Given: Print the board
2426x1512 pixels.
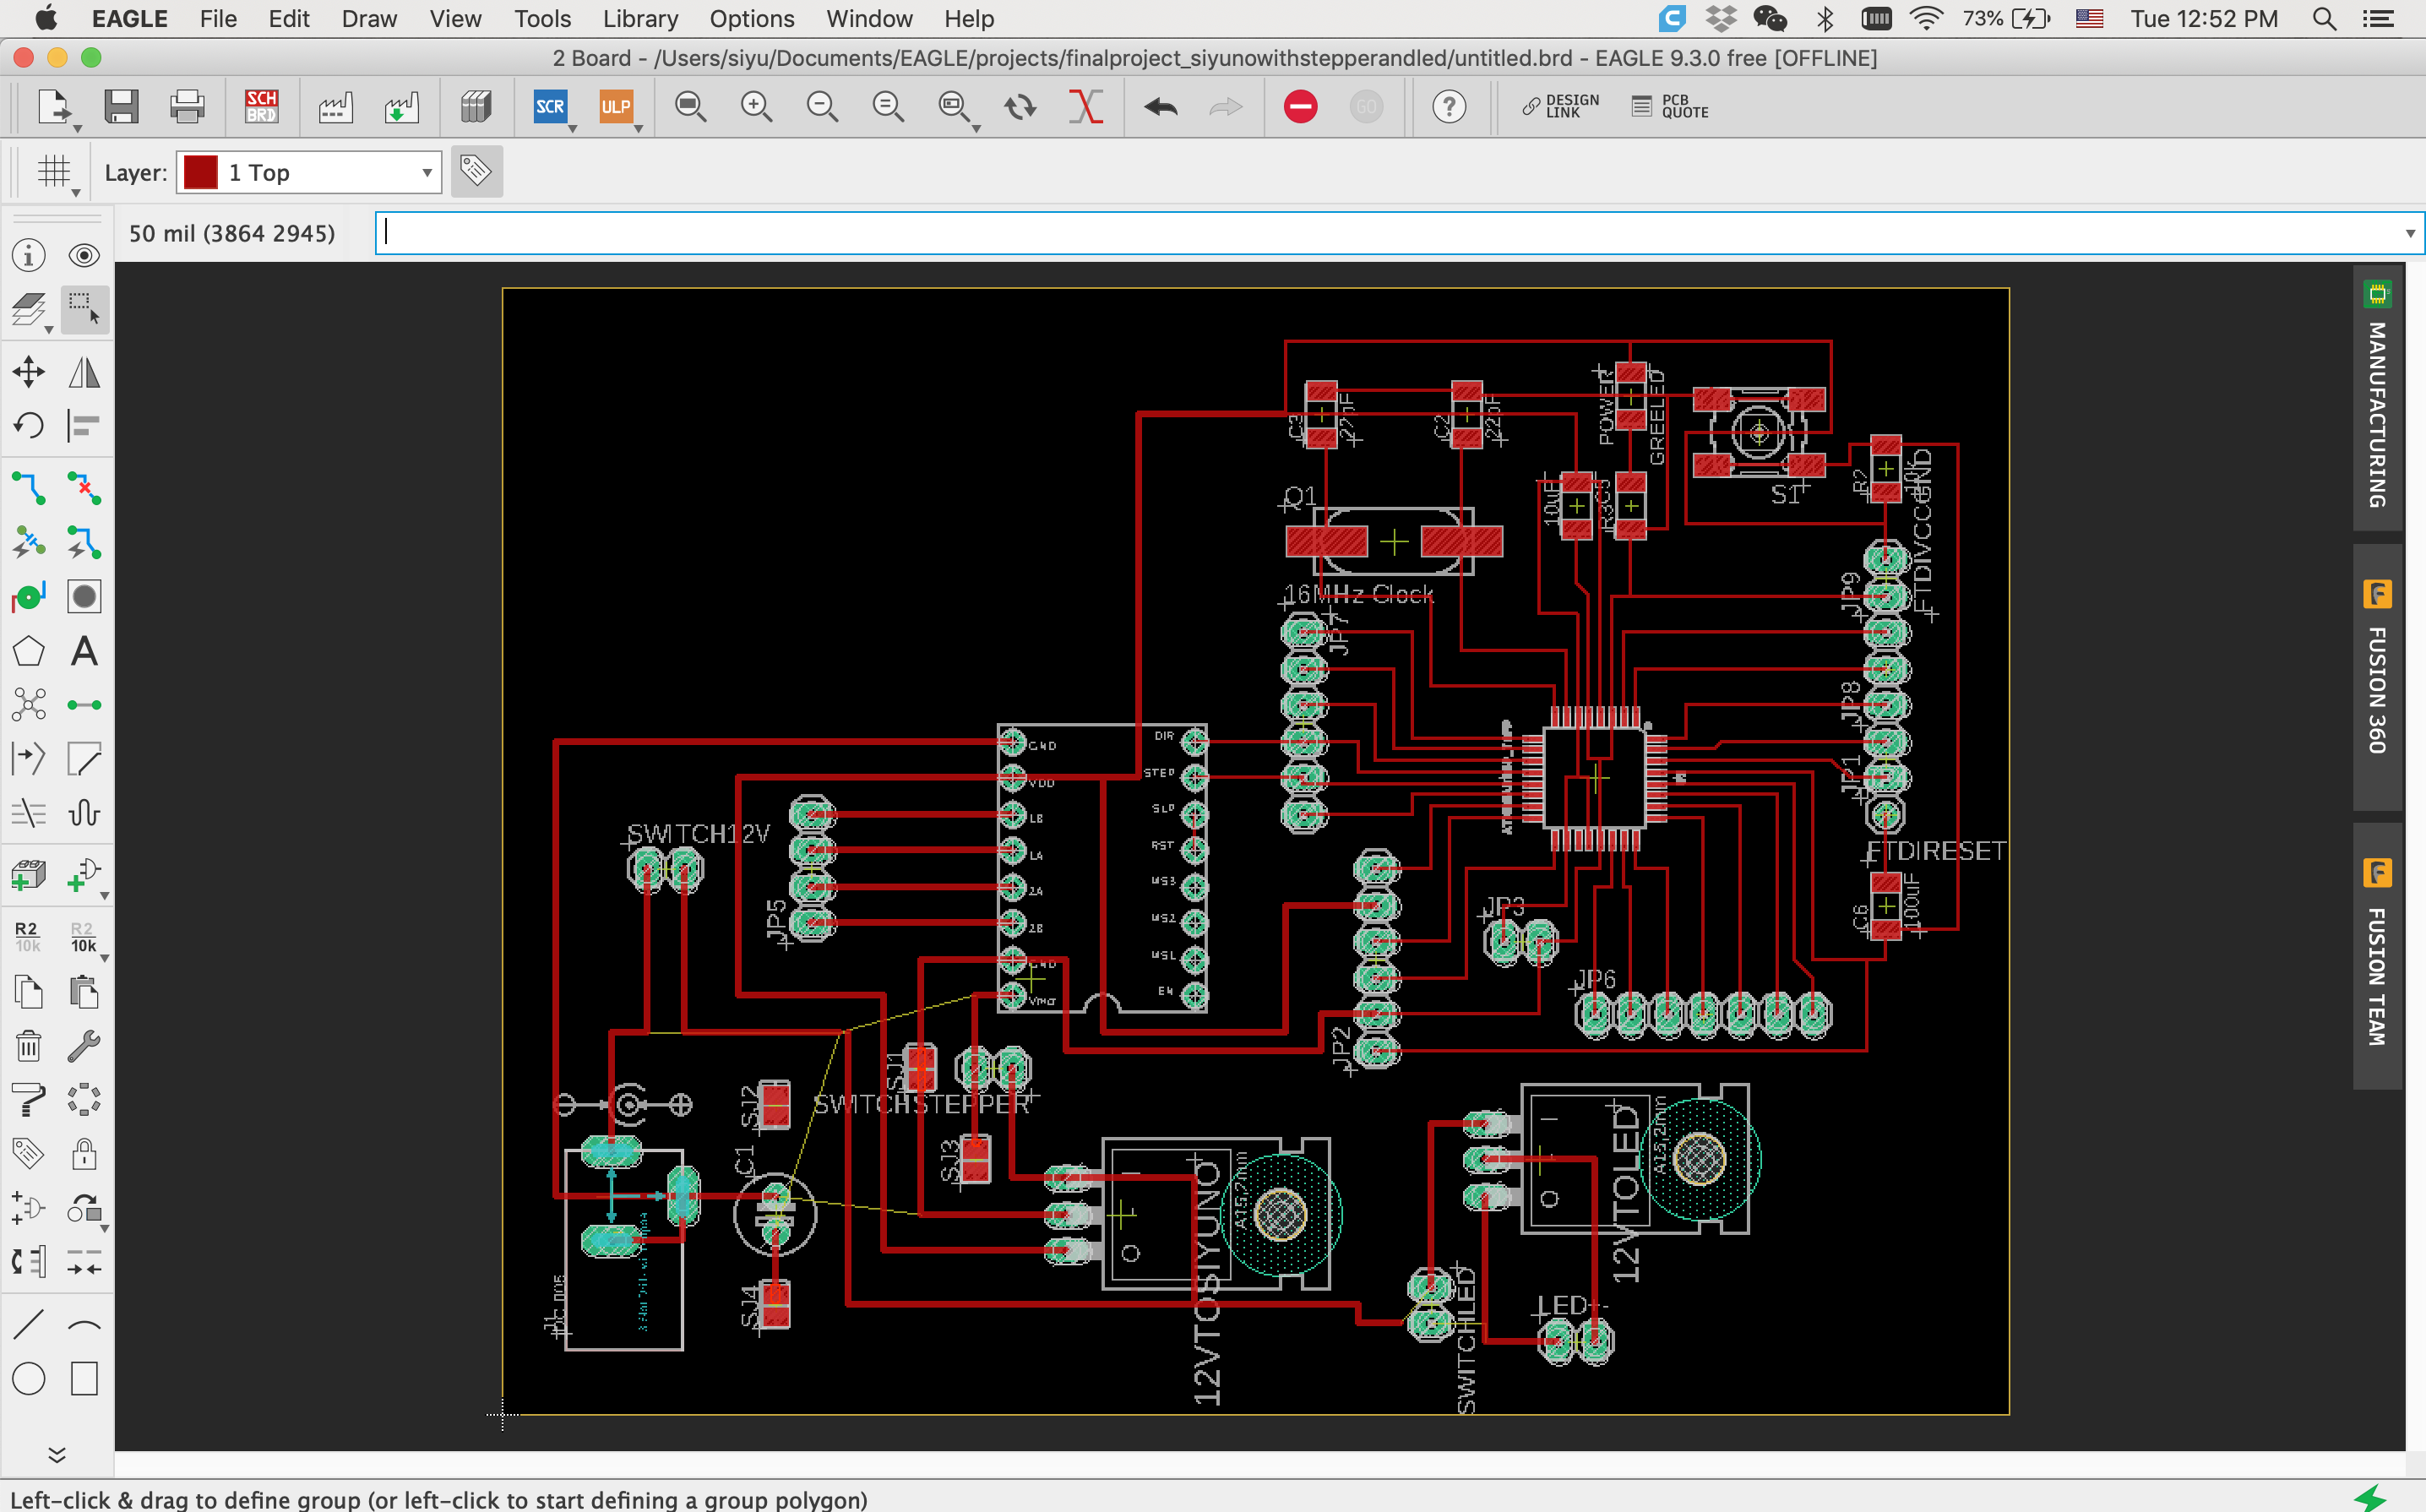Looking at the screenshot, I should [187, 106].
